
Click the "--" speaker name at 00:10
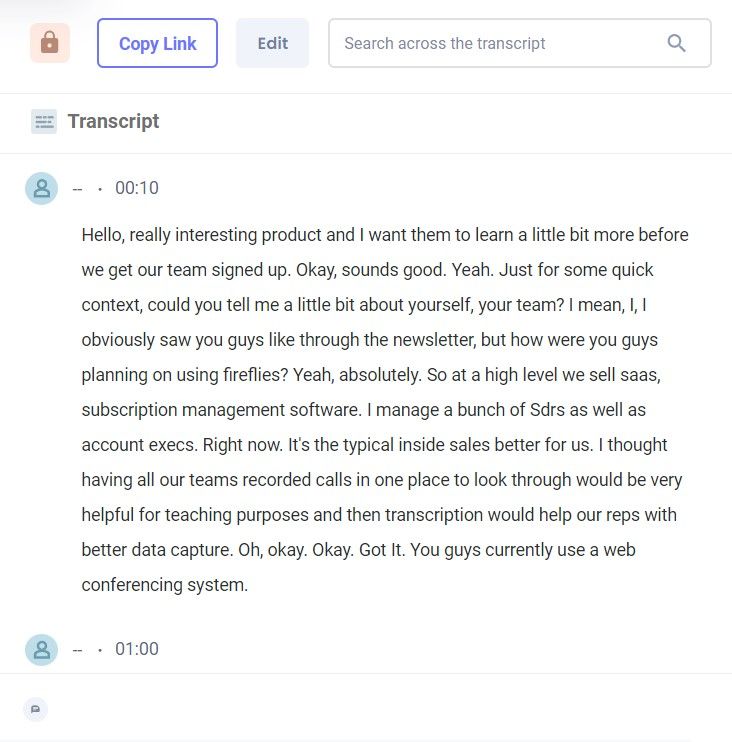(x=78, y=188)
